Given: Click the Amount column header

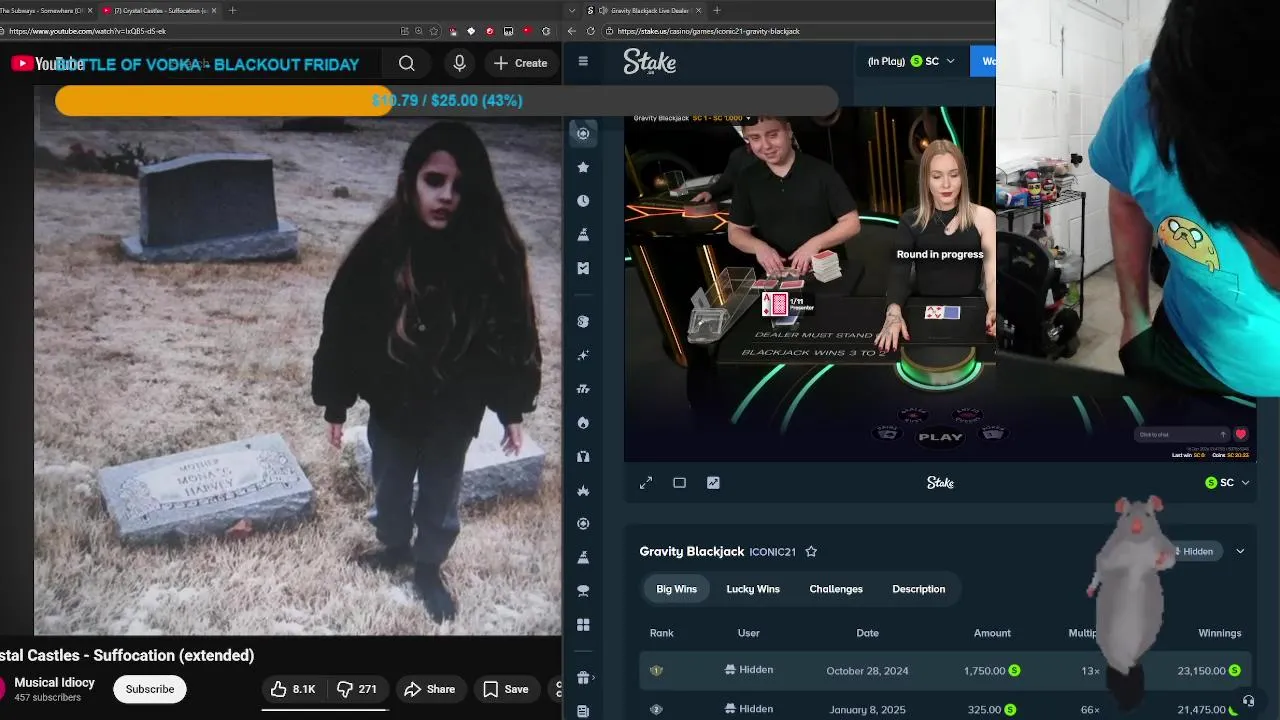Looking at the screenshot, I should click(x=992, y=633).
